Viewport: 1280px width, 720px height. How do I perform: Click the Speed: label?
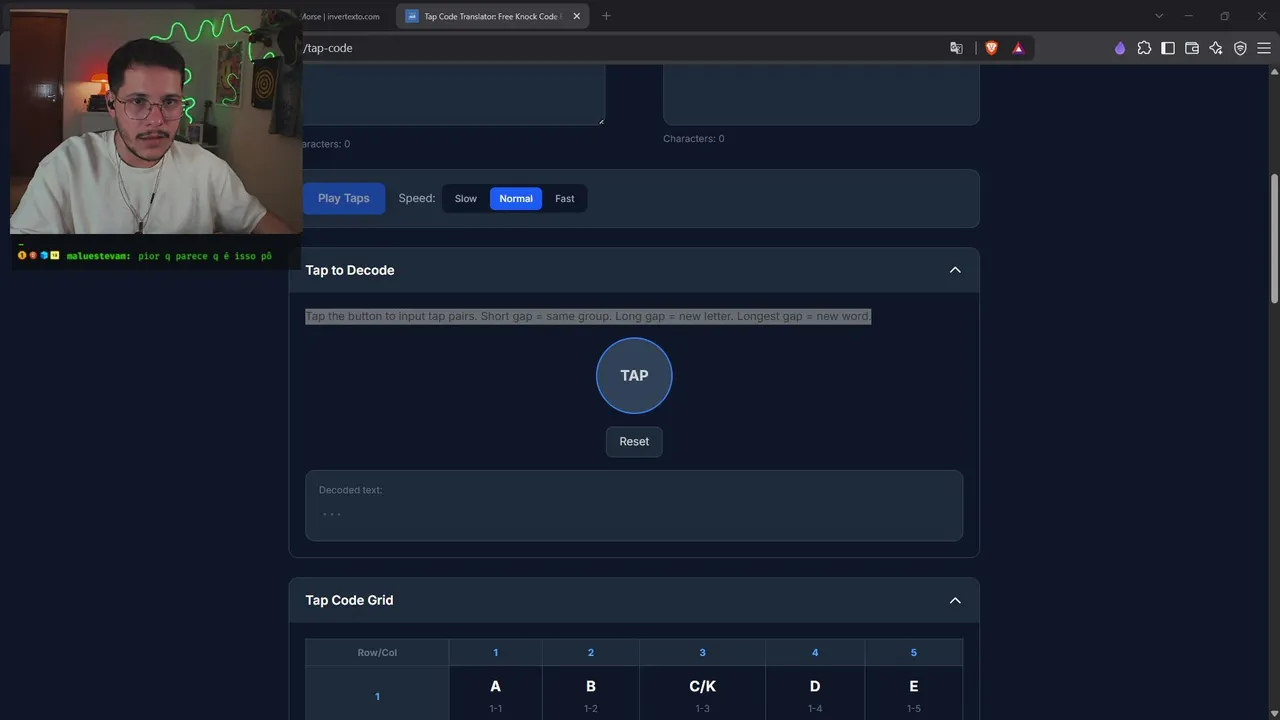point(417,198)
